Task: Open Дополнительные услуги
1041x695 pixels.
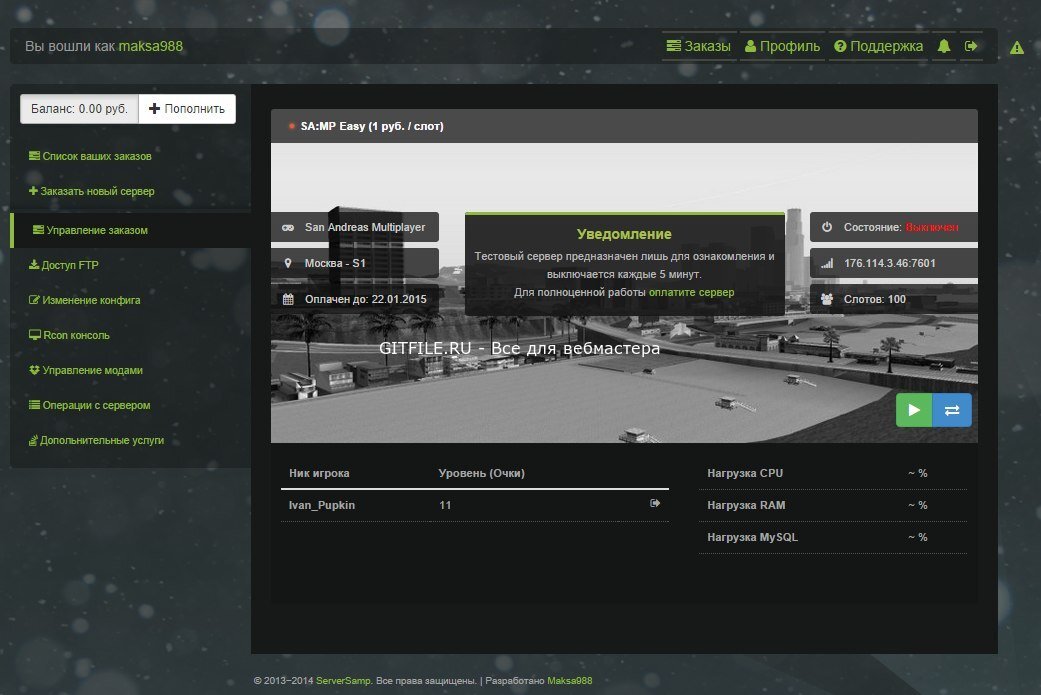Action: click(x=96, y=440)
